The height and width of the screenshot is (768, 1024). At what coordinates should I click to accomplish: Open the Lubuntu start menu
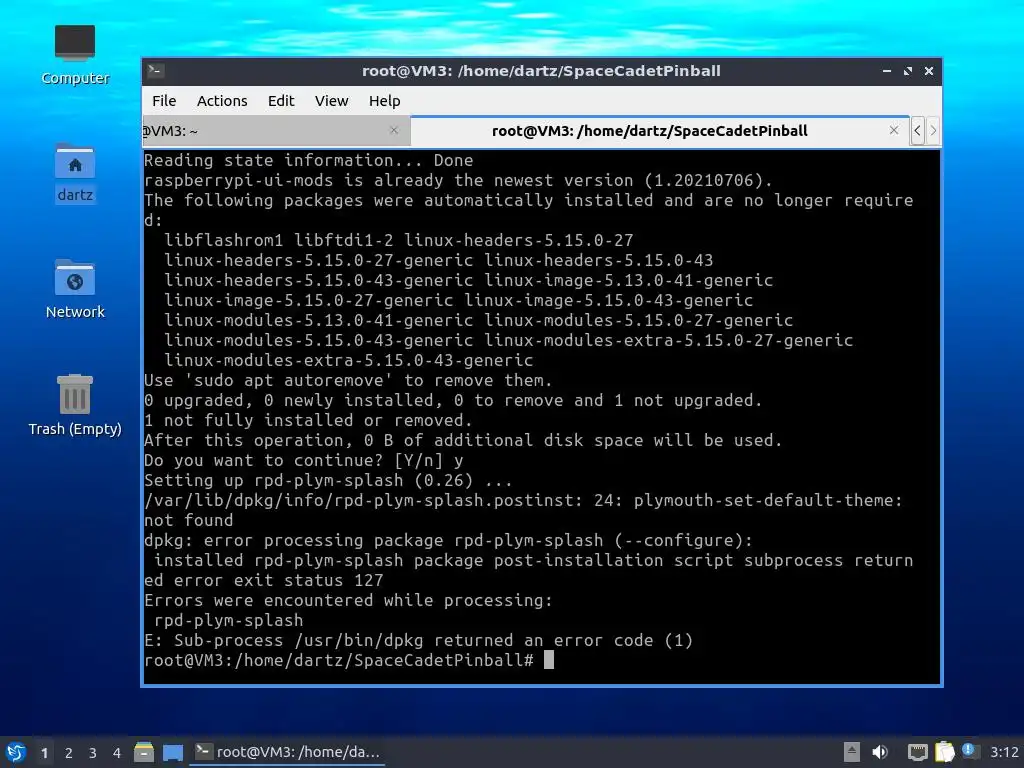pos(16,752)
